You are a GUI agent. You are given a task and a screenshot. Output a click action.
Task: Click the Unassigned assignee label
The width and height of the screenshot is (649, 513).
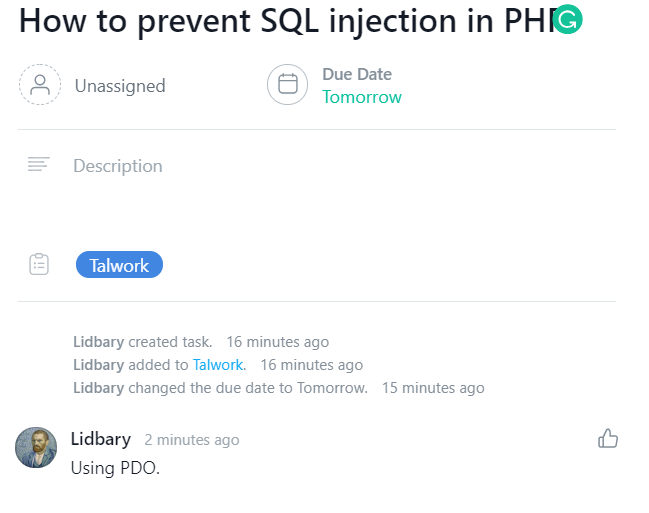pos(120,86)
